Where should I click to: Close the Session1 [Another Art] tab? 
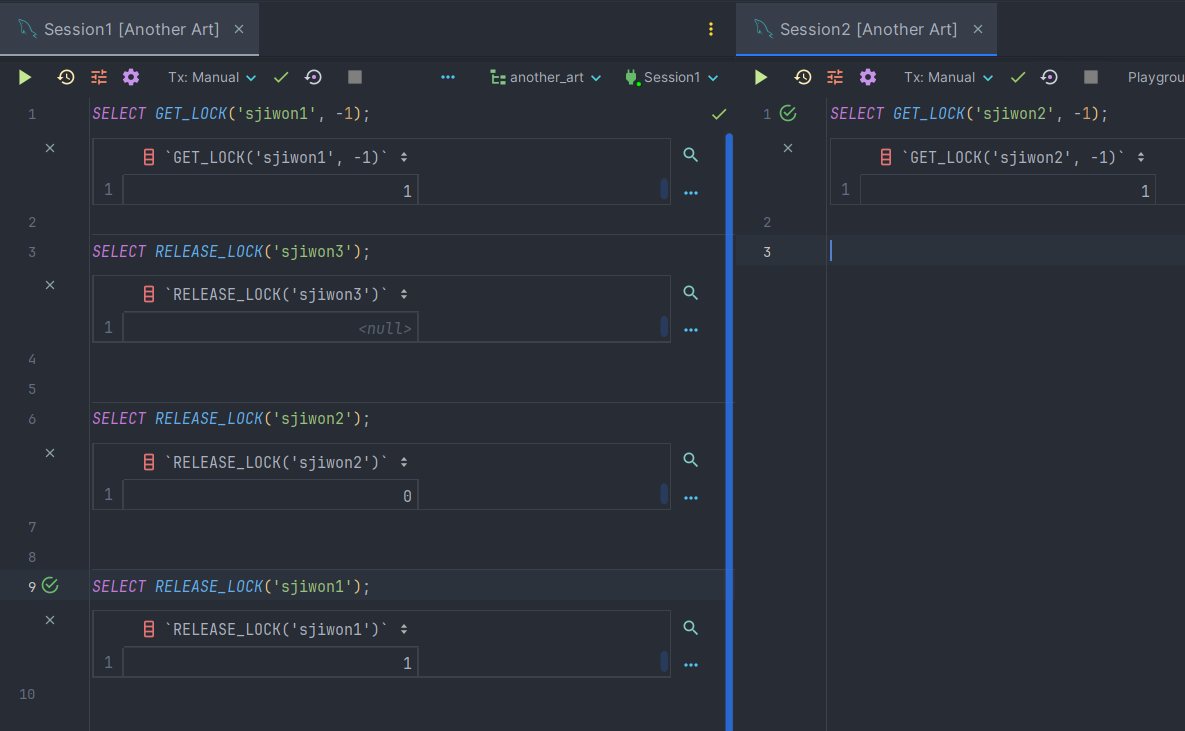pyautogui.click(x=239, y=29)
